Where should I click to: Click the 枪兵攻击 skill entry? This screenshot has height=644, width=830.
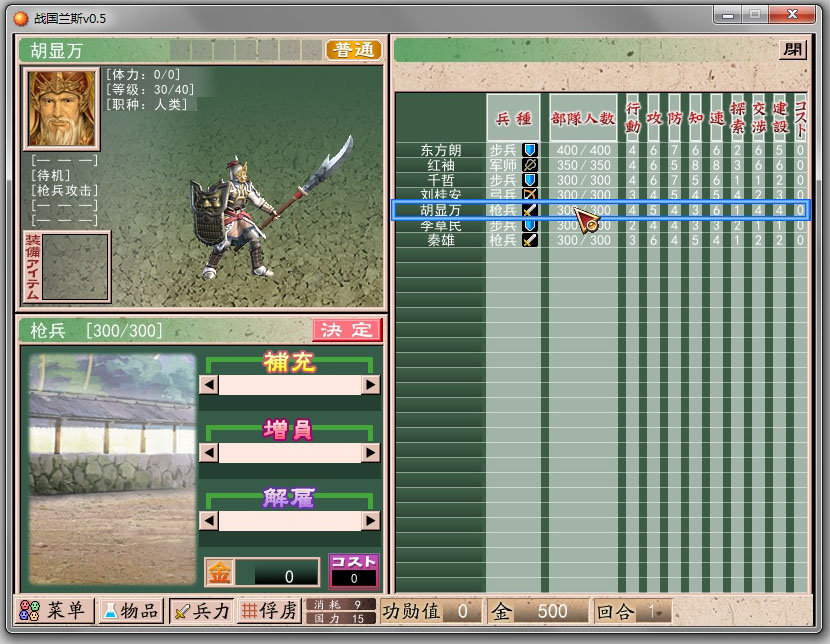(64, 190)
